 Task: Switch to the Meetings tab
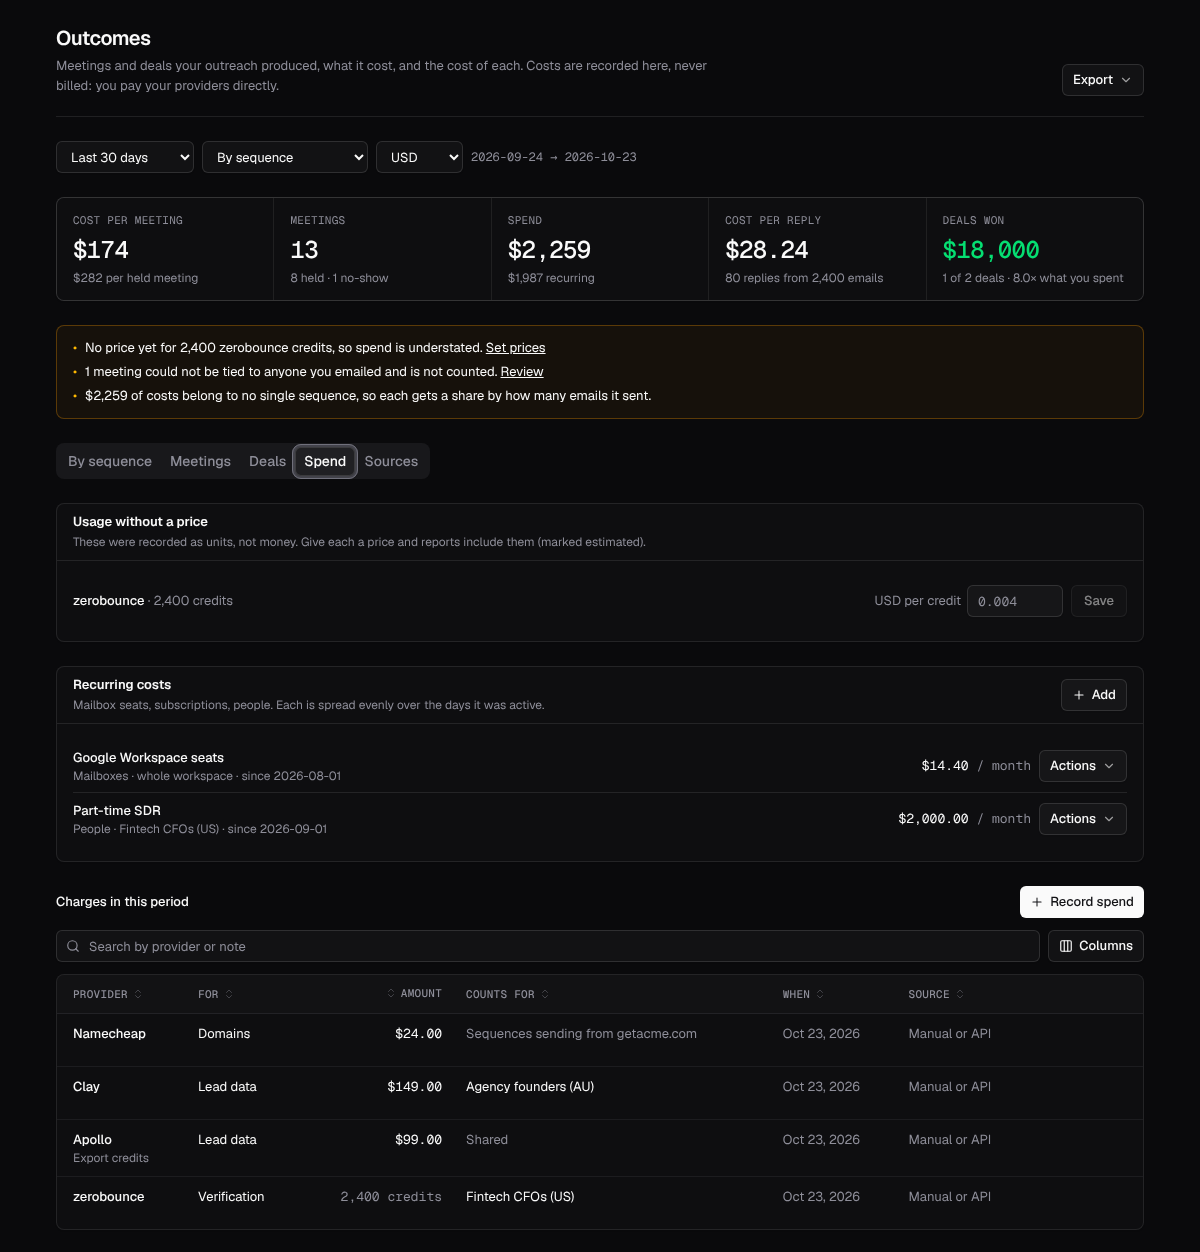pos(200,461)
